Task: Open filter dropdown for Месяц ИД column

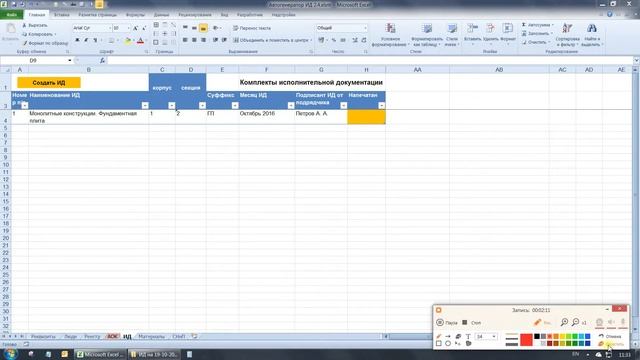Action: 291,105
